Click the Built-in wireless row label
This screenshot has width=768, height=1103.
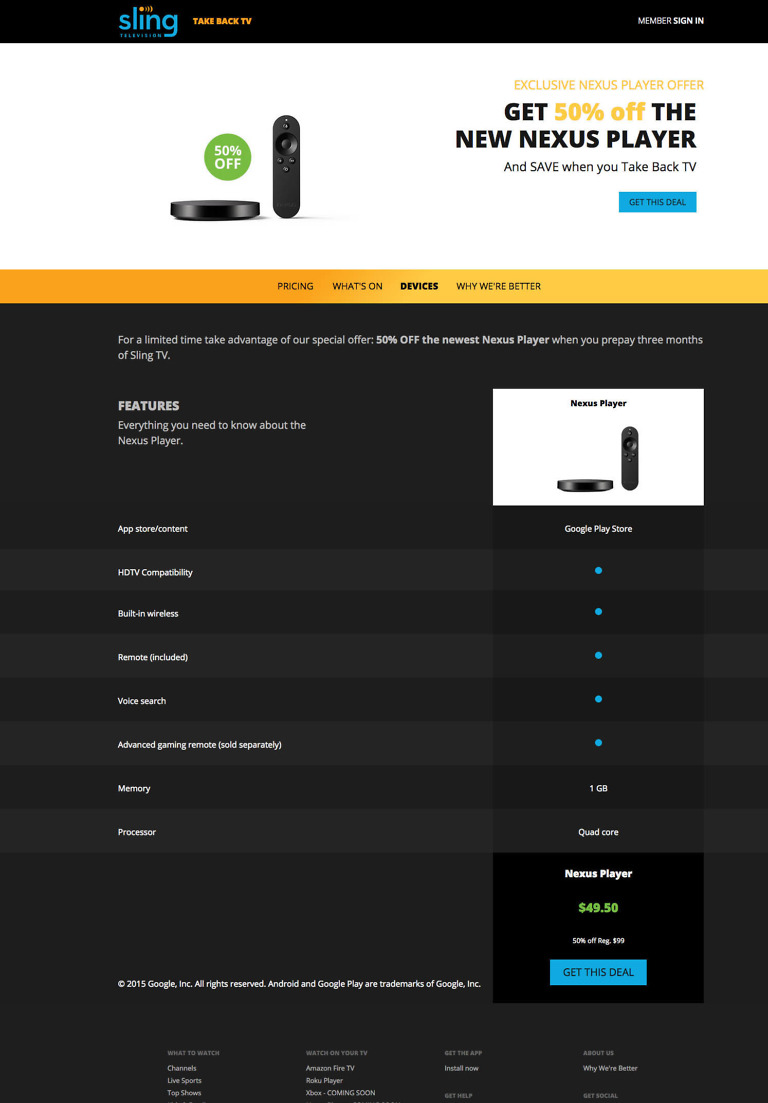[x=148, y=613]
